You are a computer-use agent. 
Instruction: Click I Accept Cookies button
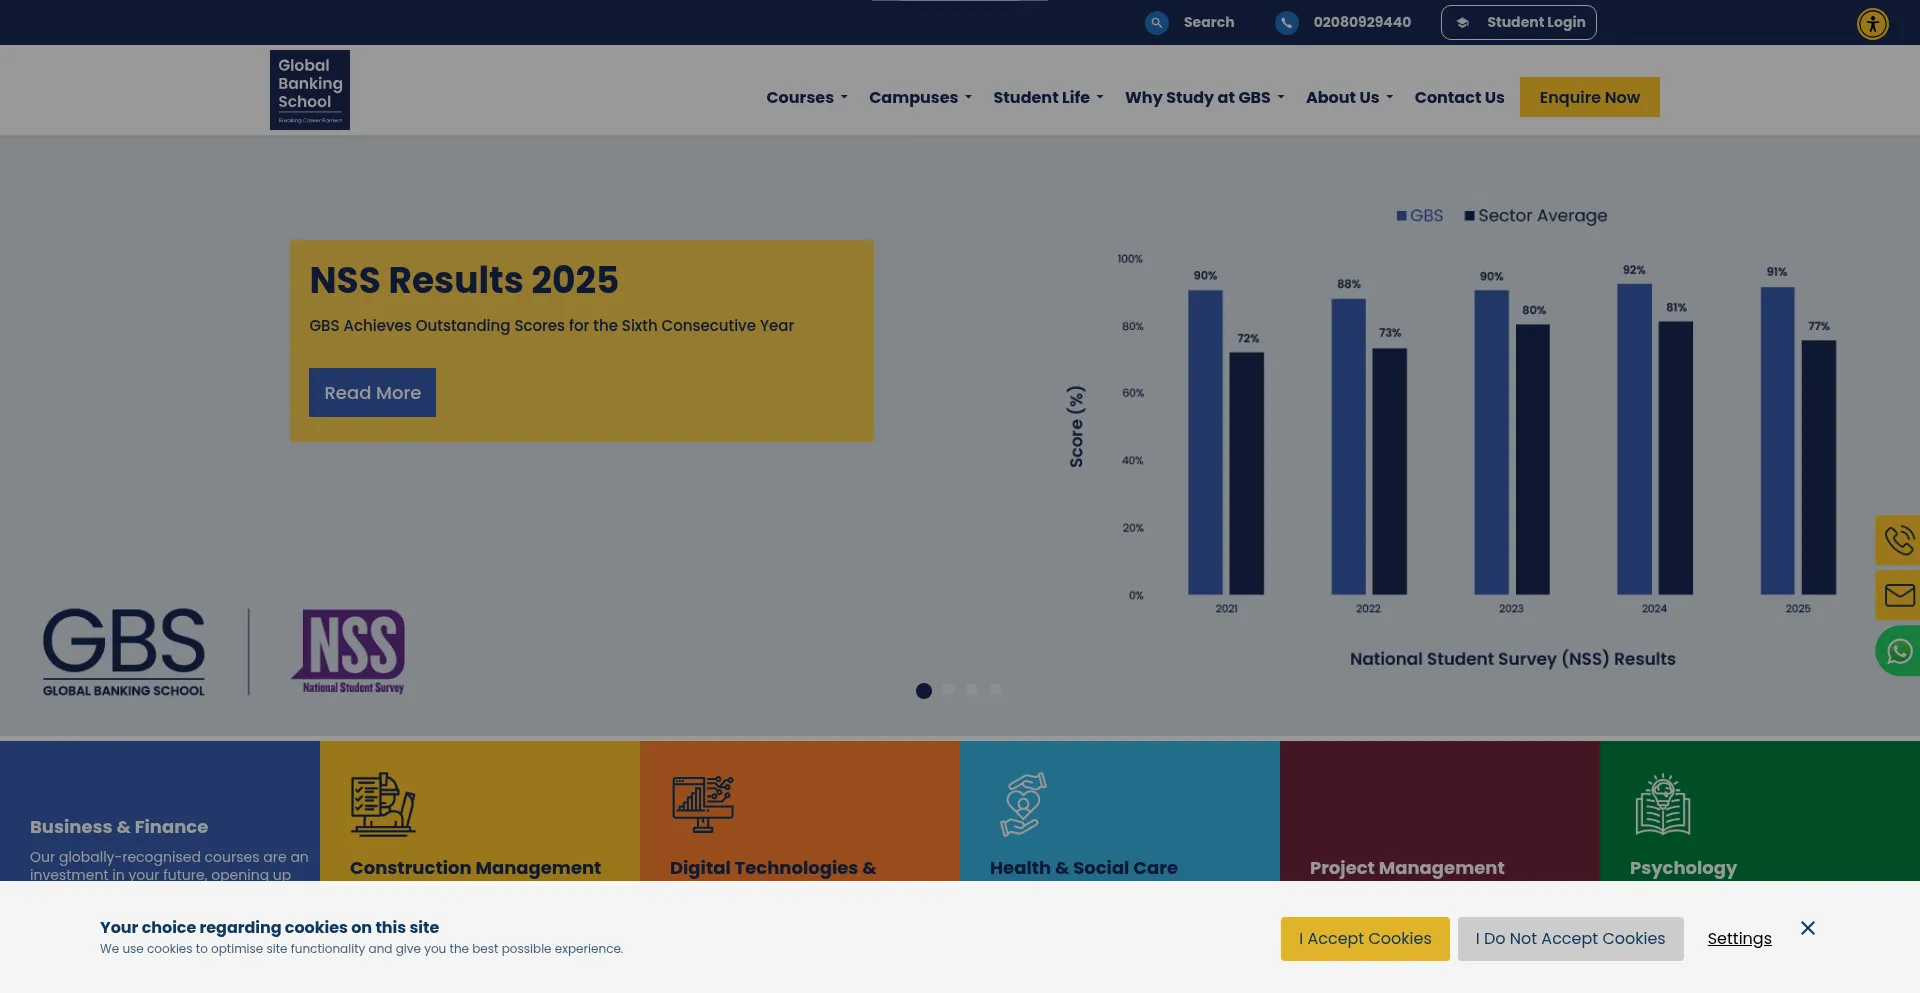point(1365,939)
